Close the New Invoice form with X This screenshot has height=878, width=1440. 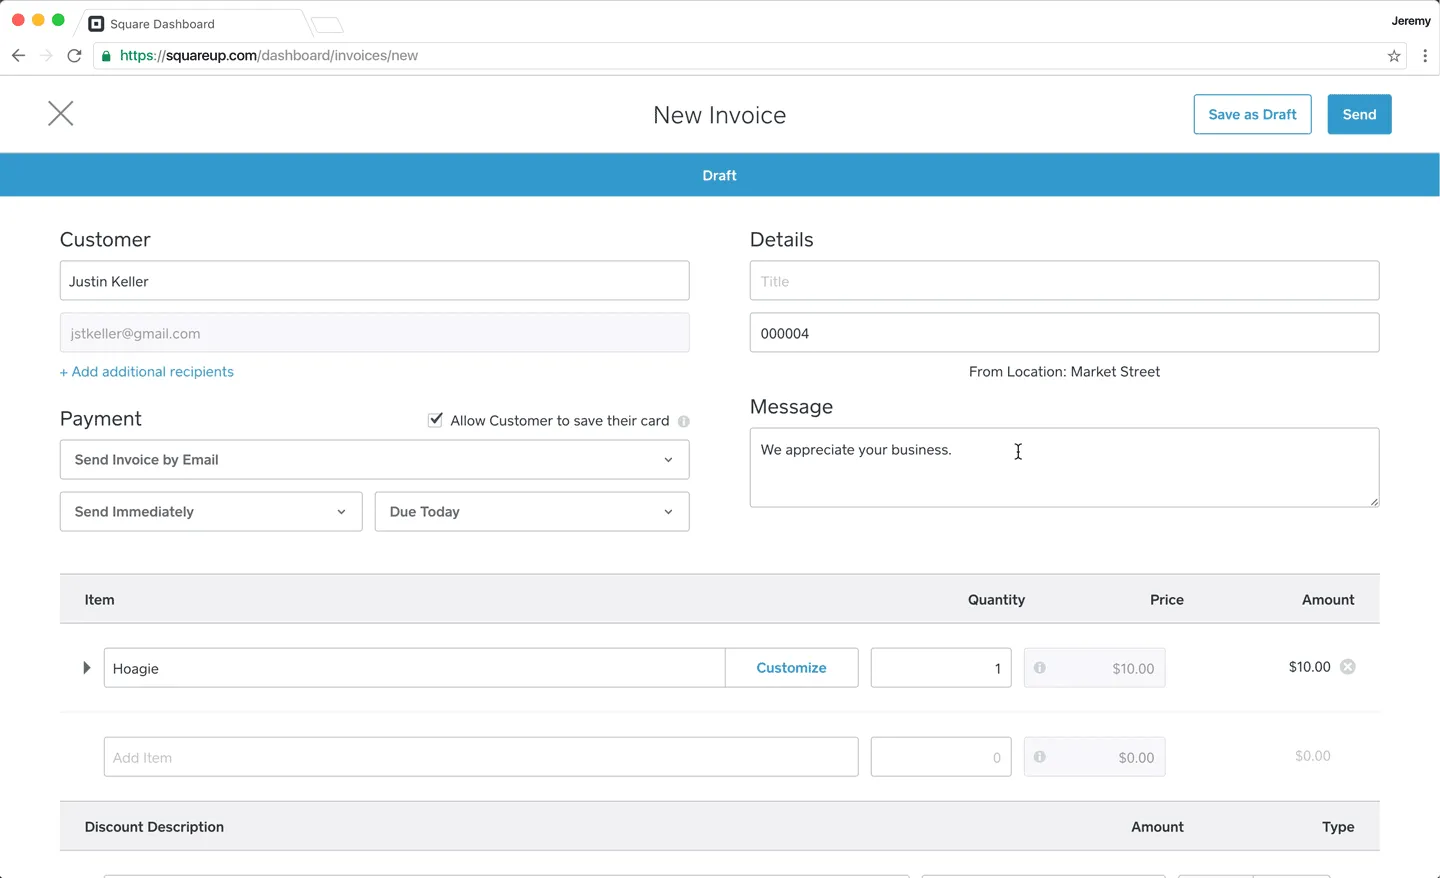[x=61, y=113]
